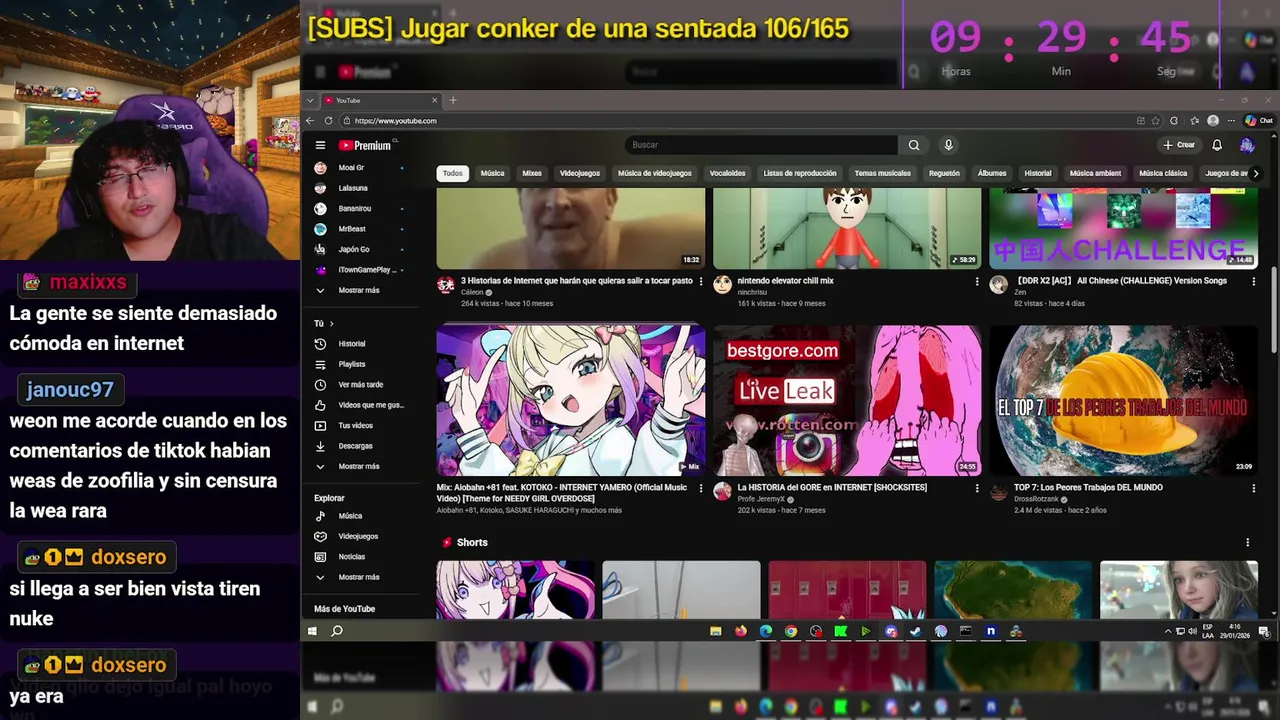Click All Chinese CHALLENGE Version Songs title
The width and height of the screenshot is (1280, 720).
pos(1121,281)
